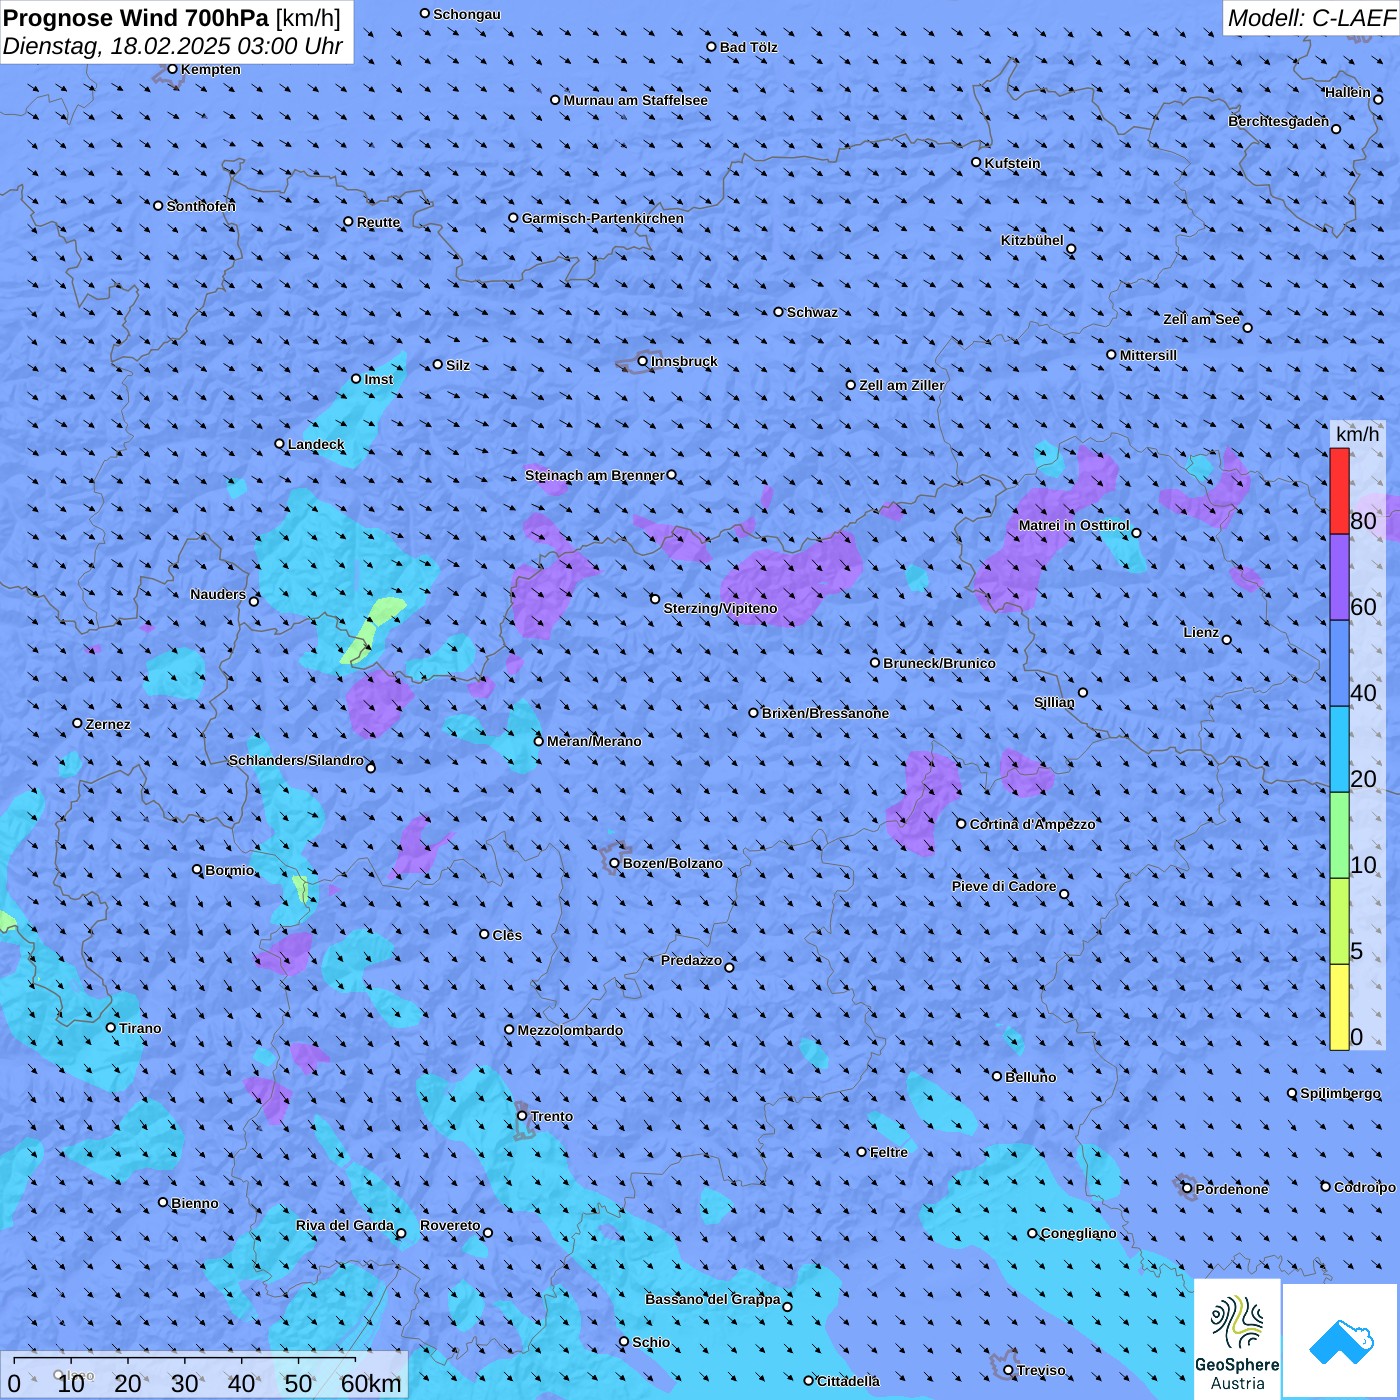Click the Zernez label
This screenshot has width=1400, height=1400.
(x=108, y=724)
